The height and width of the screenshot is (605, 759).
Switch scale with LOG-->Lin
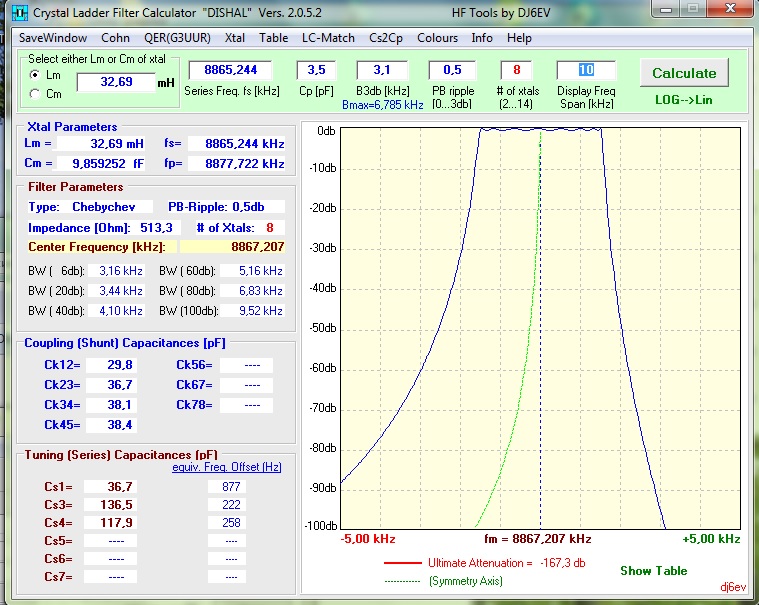pyautogui.click(x=683, y=100)
